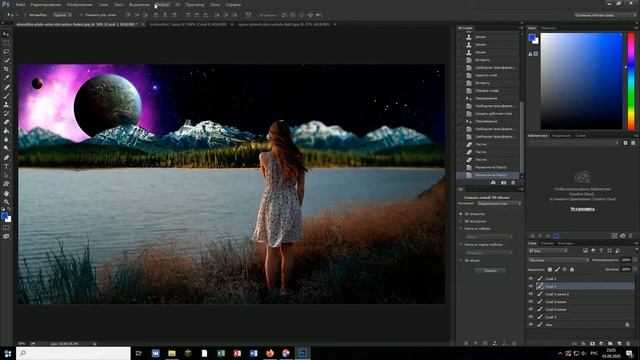Click the layer opacity value field
640x360 pixels.
626,260
